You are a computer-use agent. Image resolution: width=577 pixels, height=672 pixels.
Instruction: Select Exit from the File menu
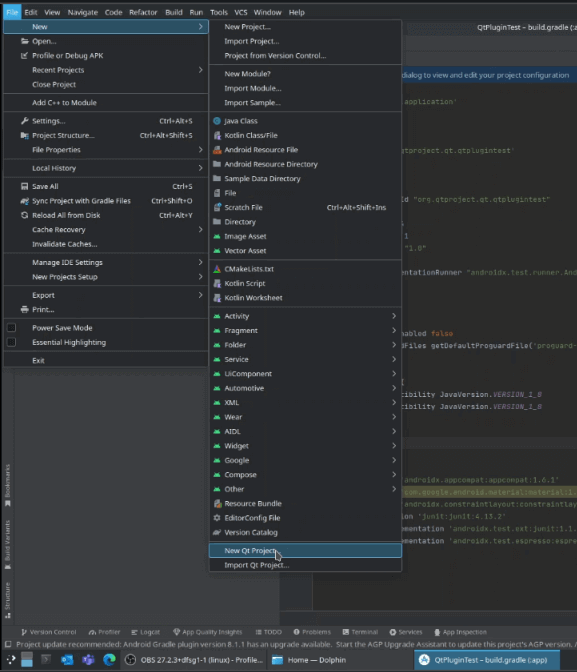pos(106,360)
